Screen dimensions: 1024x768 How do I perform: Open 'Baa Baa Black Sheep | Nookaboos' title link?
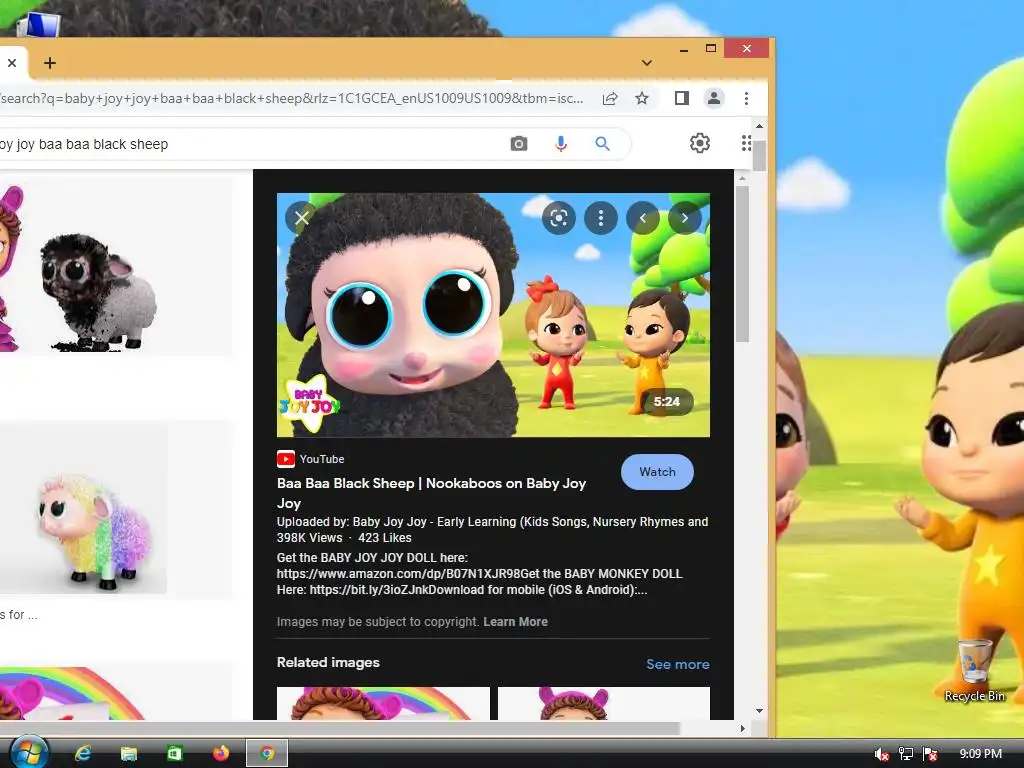click(x=432, y=493)
